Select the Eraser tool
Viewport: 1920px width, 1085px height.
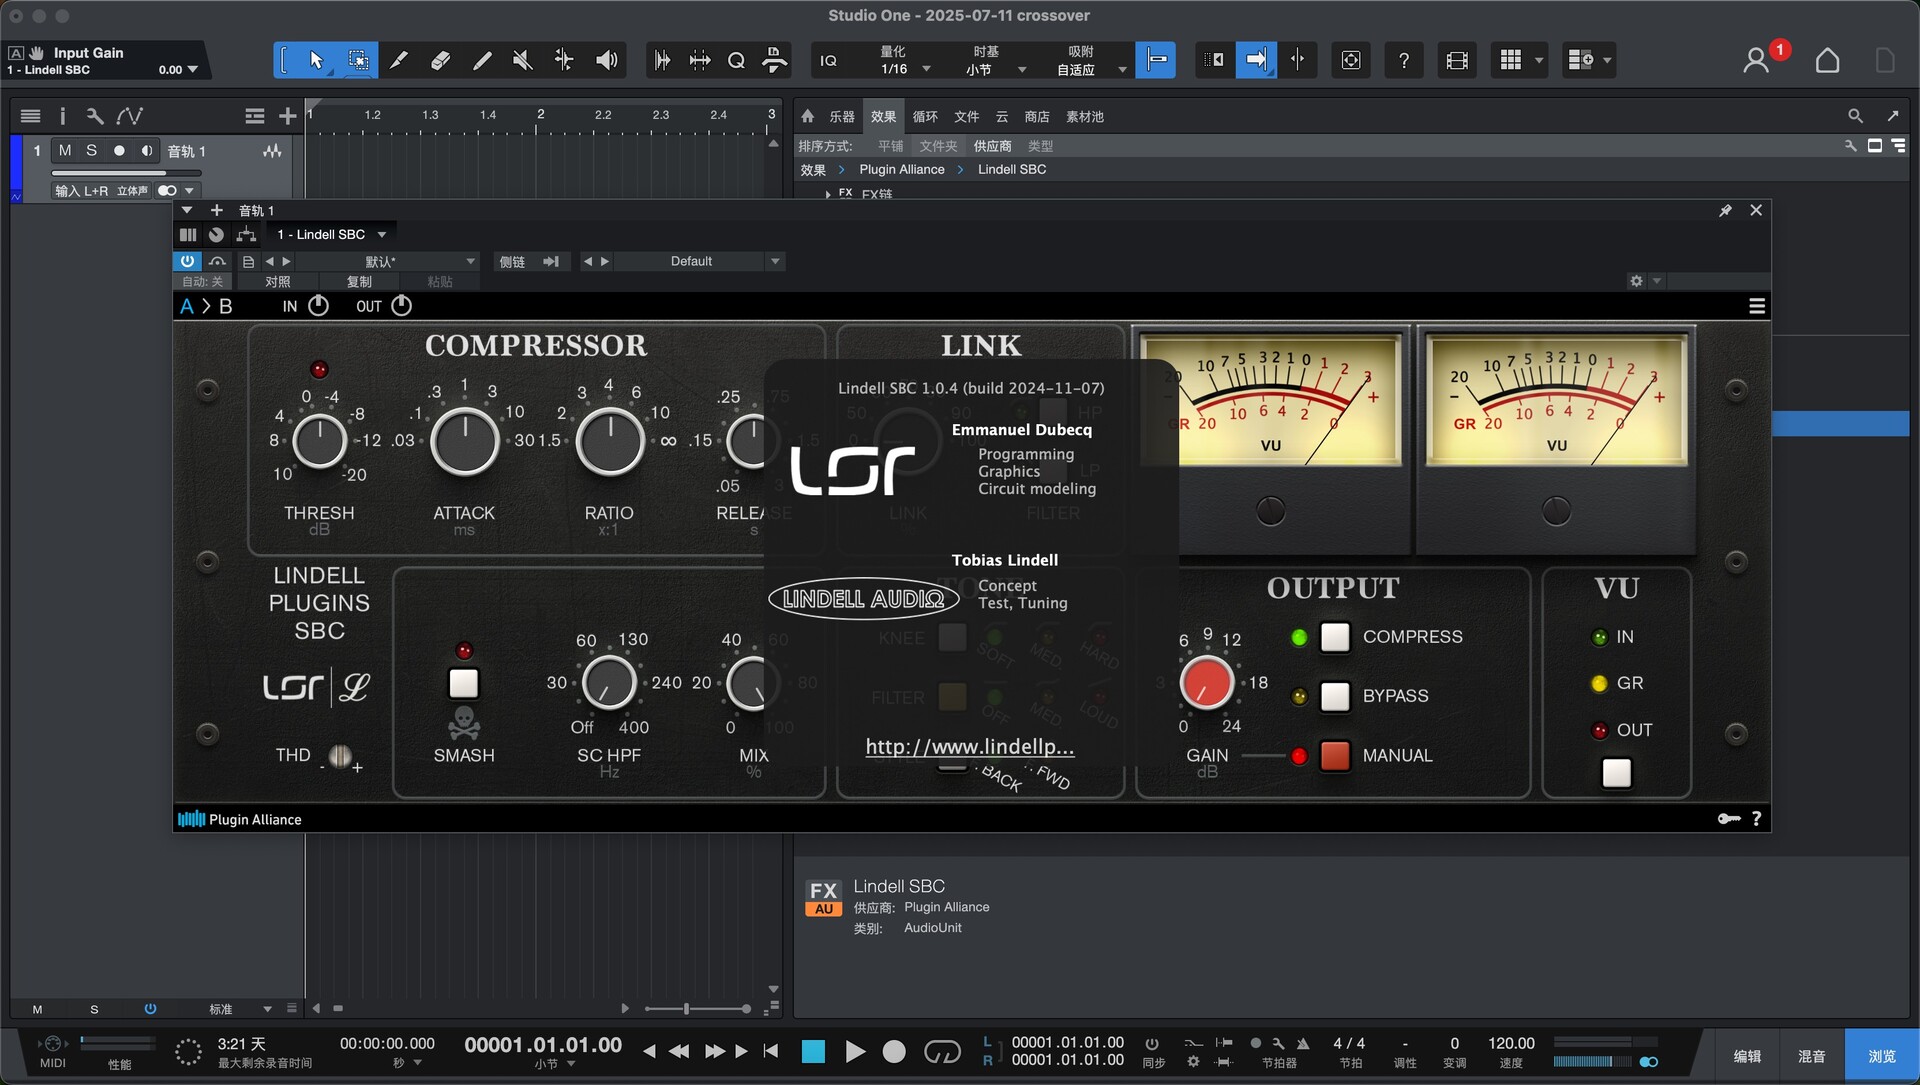(x=440, y=61)
